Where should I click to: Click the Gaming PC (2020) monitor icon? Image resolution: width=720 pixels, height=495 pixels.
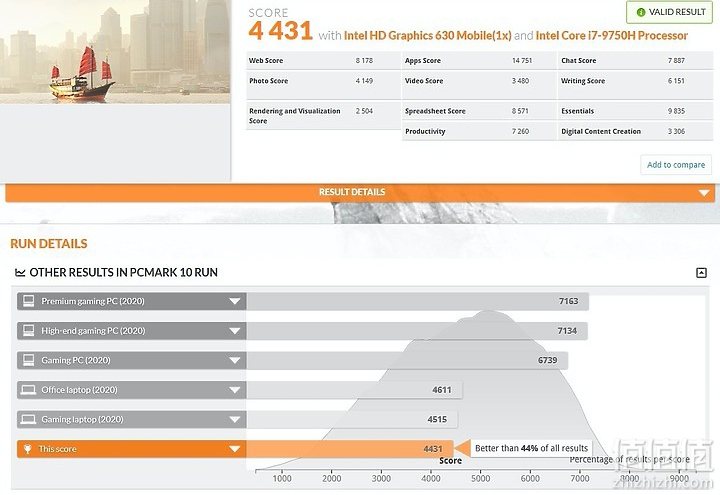coord(28,360)
